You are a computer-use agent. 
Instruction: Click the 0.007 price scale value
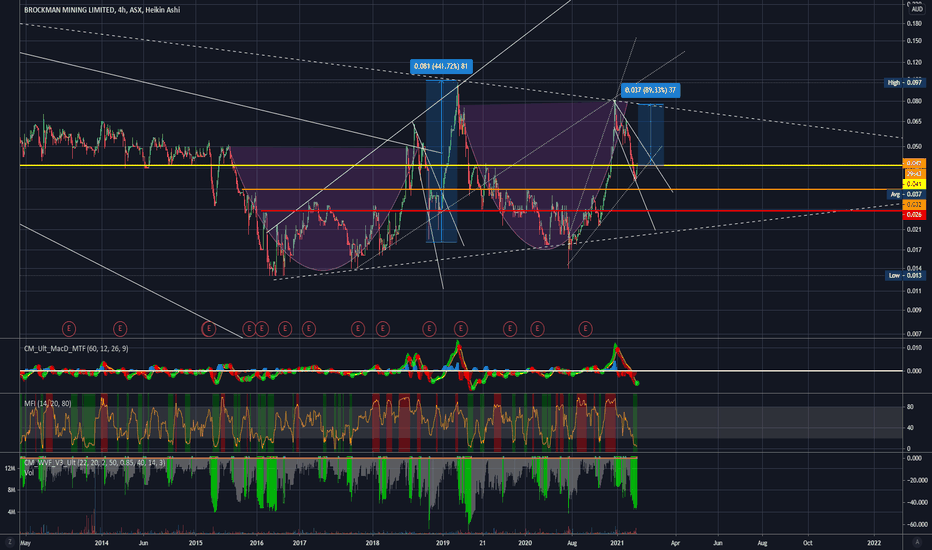[914, 334]
